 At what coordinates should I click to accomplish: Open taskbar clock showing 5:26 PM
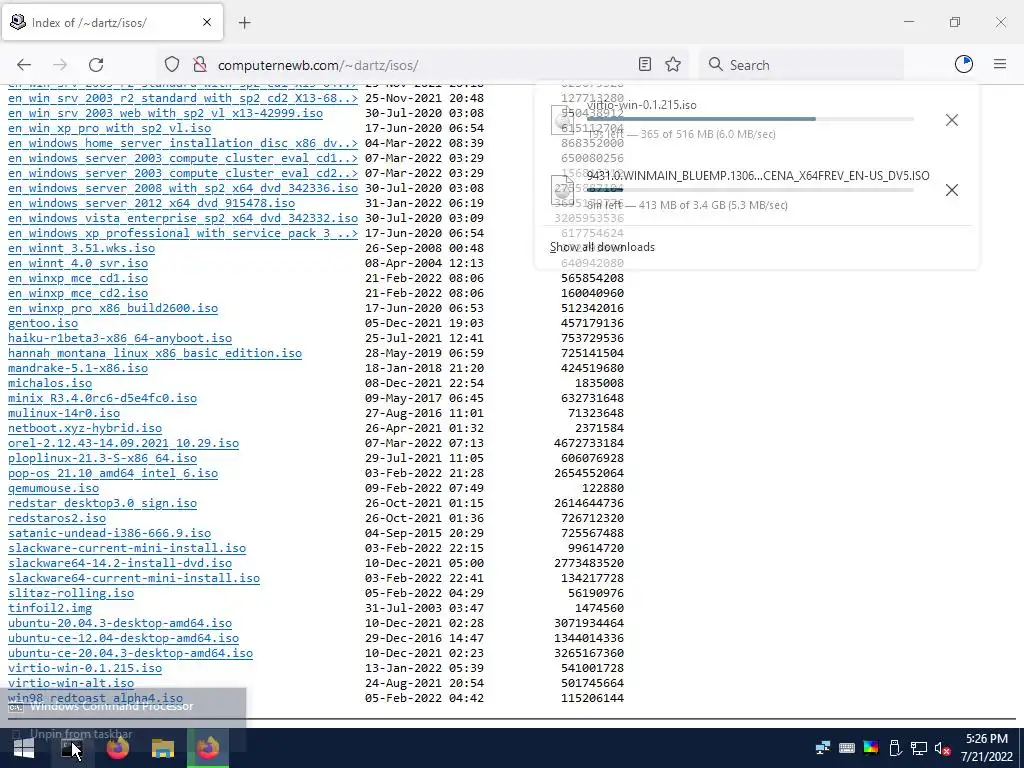coord(986,748)
